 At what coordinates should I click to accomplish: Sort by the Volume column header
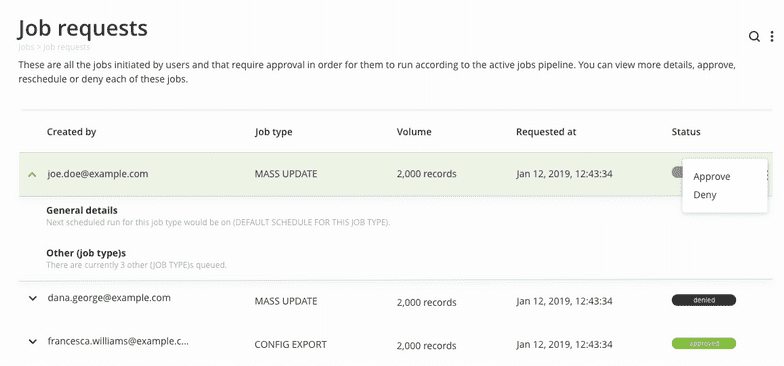coord(414,132)
